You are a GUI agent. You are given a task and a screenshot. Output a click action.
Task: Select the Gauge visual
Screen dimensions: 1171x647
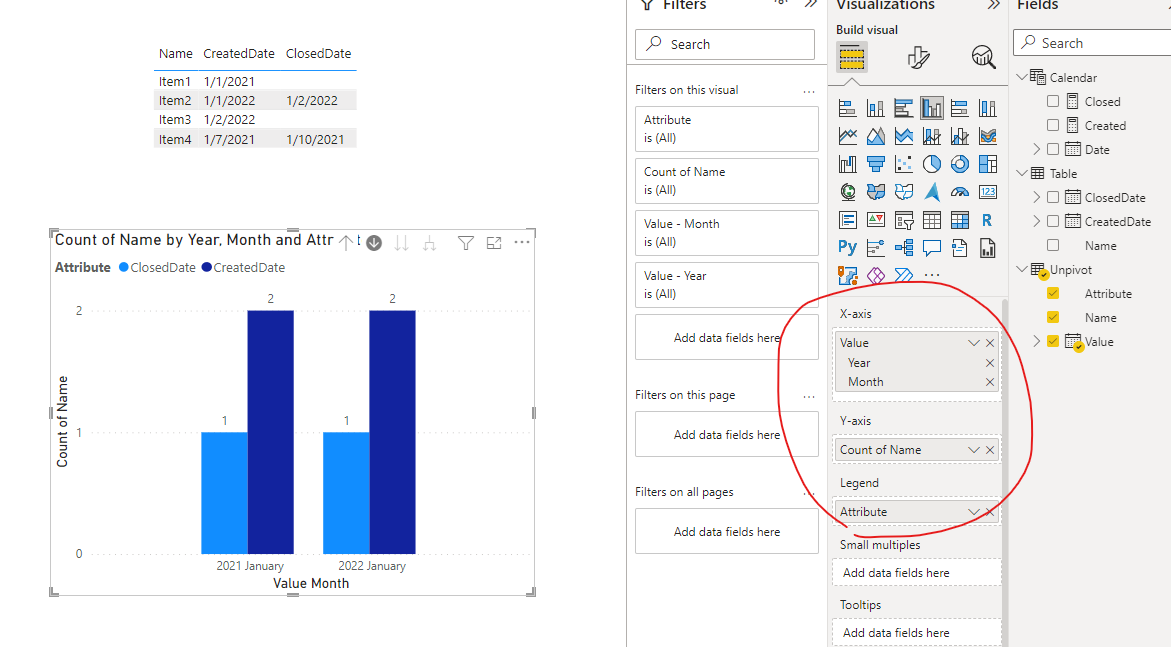point(960,192)
